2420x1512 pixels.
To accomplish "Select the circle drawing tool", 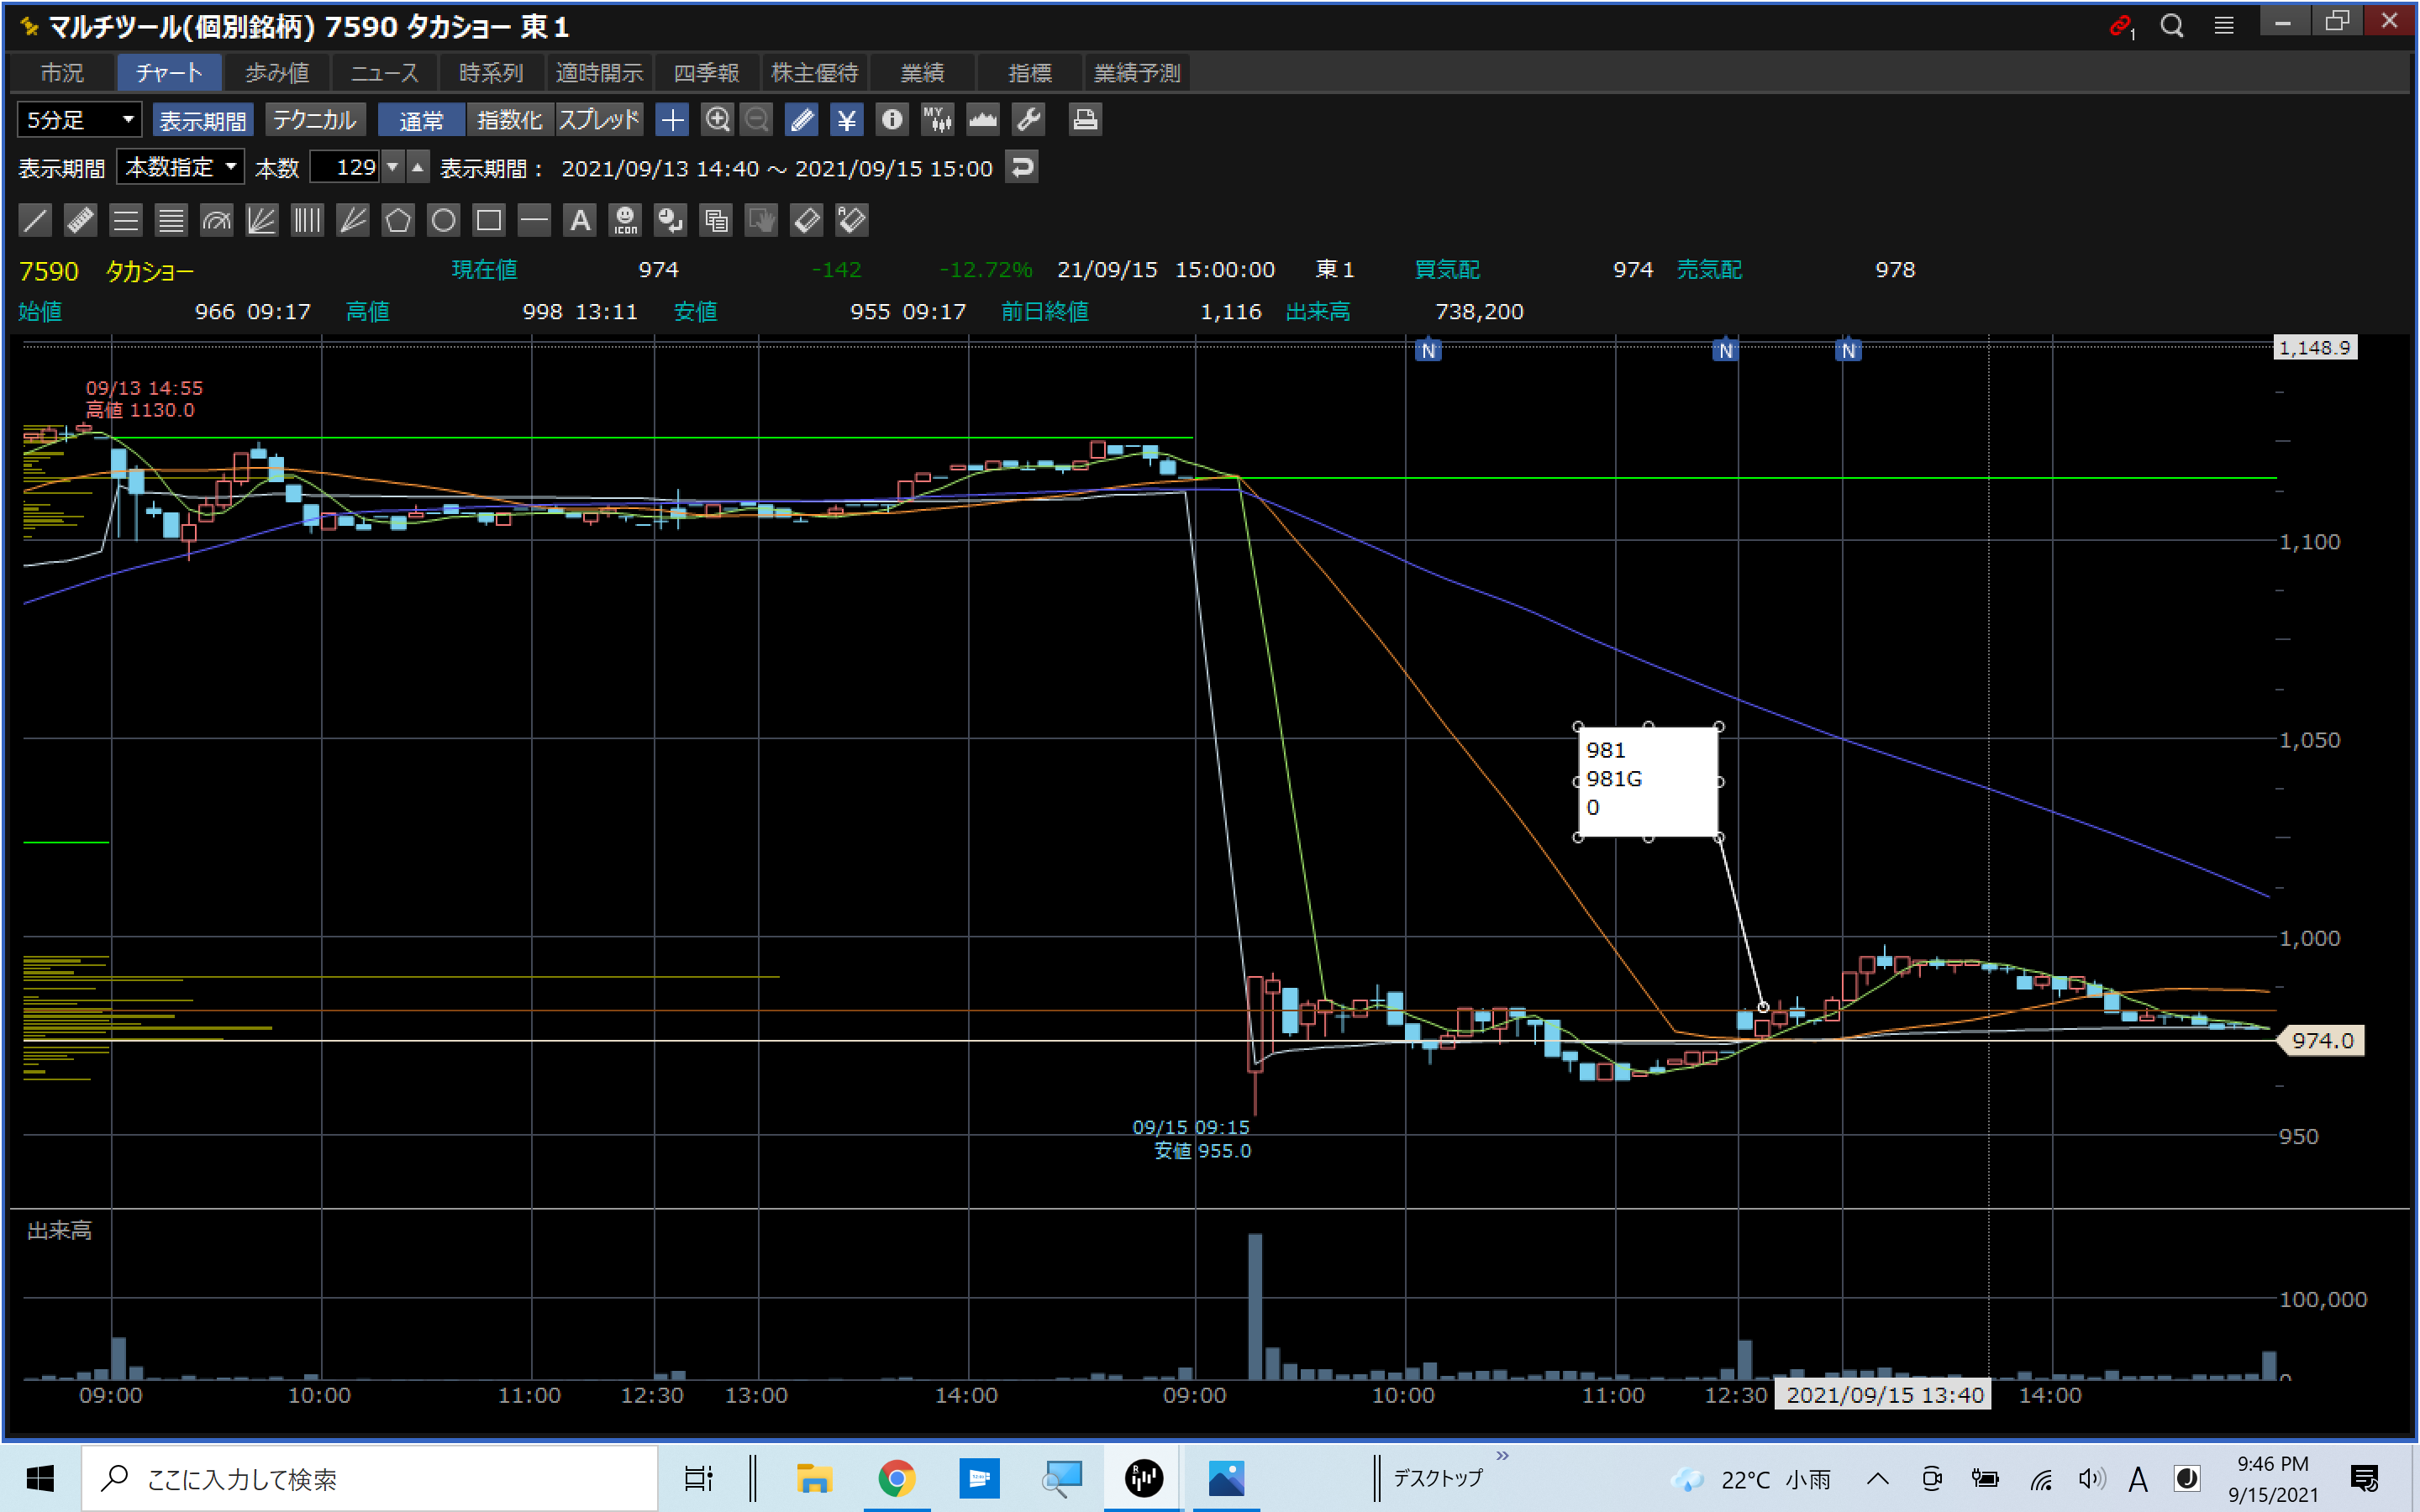I will (443, 220).
